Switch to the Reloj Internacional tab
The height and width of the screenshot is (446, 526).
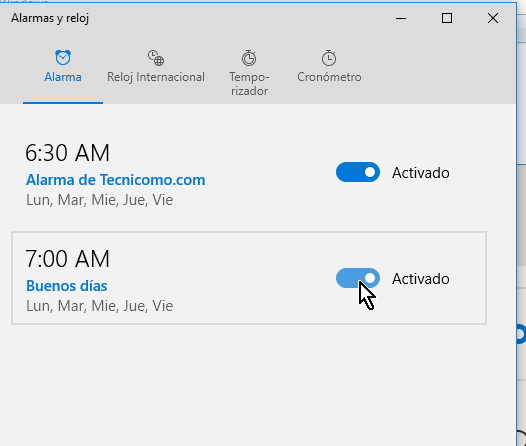pyautogui.click(x=156, y=77)
